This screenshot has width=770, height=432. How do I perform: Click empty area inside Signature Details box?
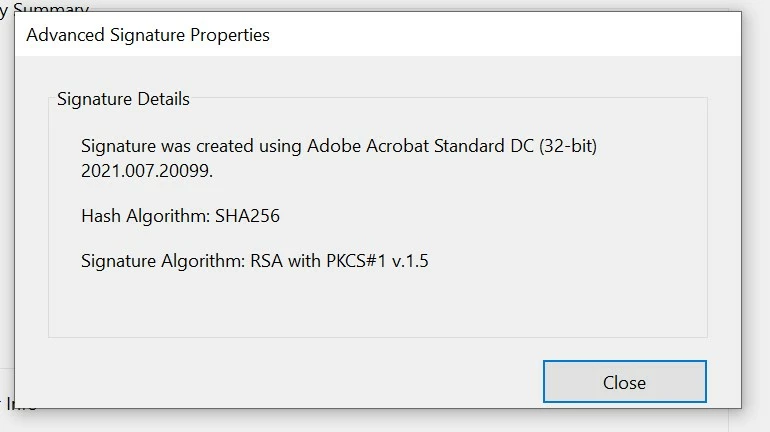378,304
